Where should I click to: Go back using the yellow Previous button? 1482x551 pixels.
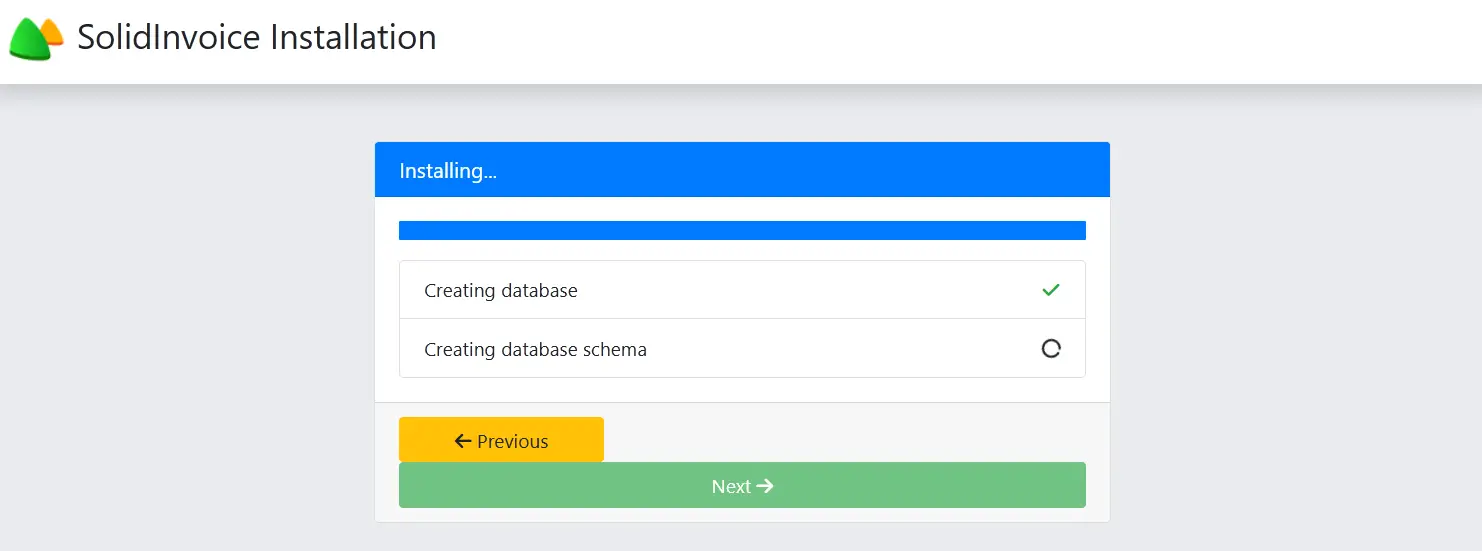tap(501, 440)
